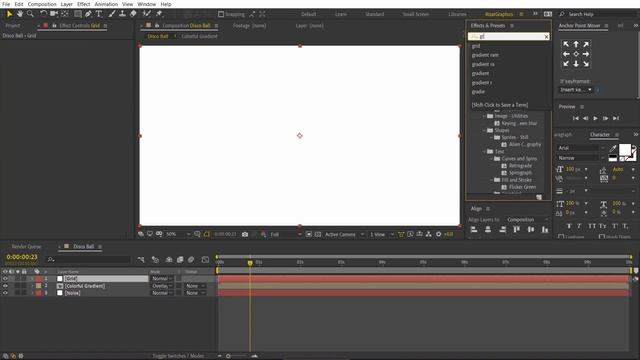Toggle All Caps in Character panel
This screenshot has width=640, height=360.
click(591, 226)
